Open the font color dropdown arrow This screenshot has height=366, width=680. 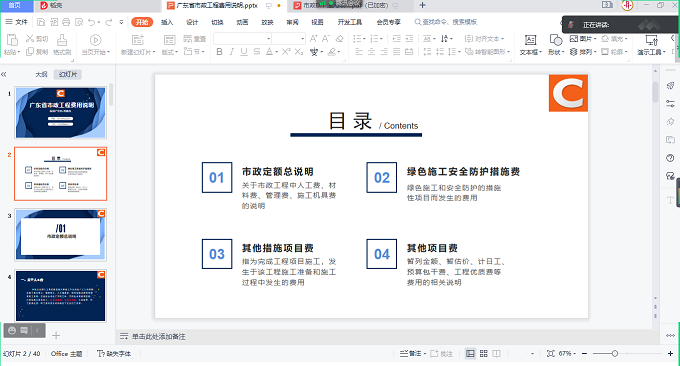click(276, 52)
